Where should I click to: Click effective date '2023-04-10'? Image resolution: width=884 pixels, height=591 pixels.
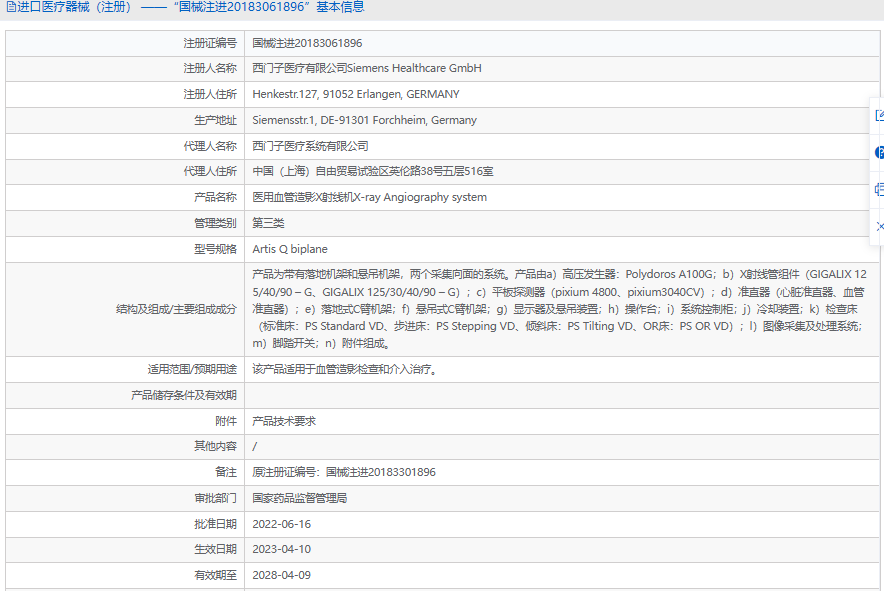click(x=281, y=549)
